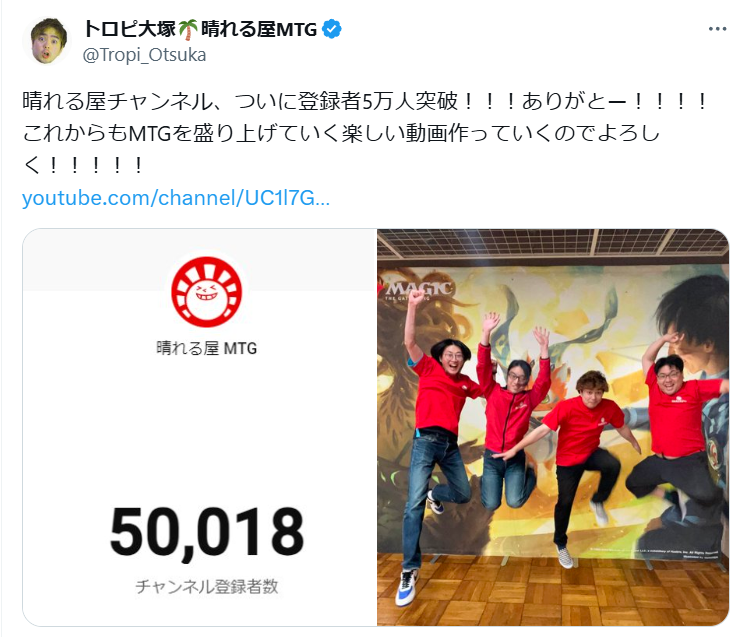This screenshot has height=637, width=747.
Task: Open the three-dot more options menu
Action: tap(717, 29)
